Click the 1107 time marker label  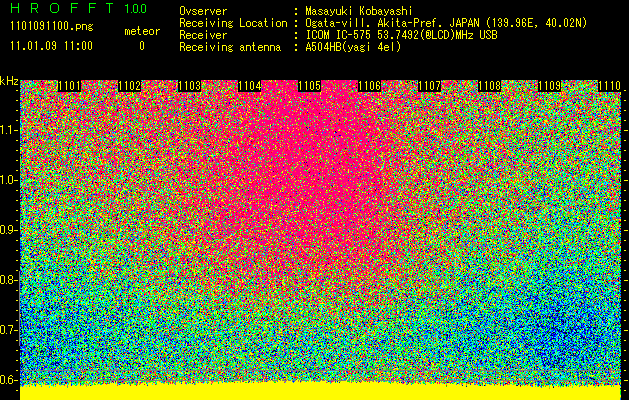(x=429, y=86)
